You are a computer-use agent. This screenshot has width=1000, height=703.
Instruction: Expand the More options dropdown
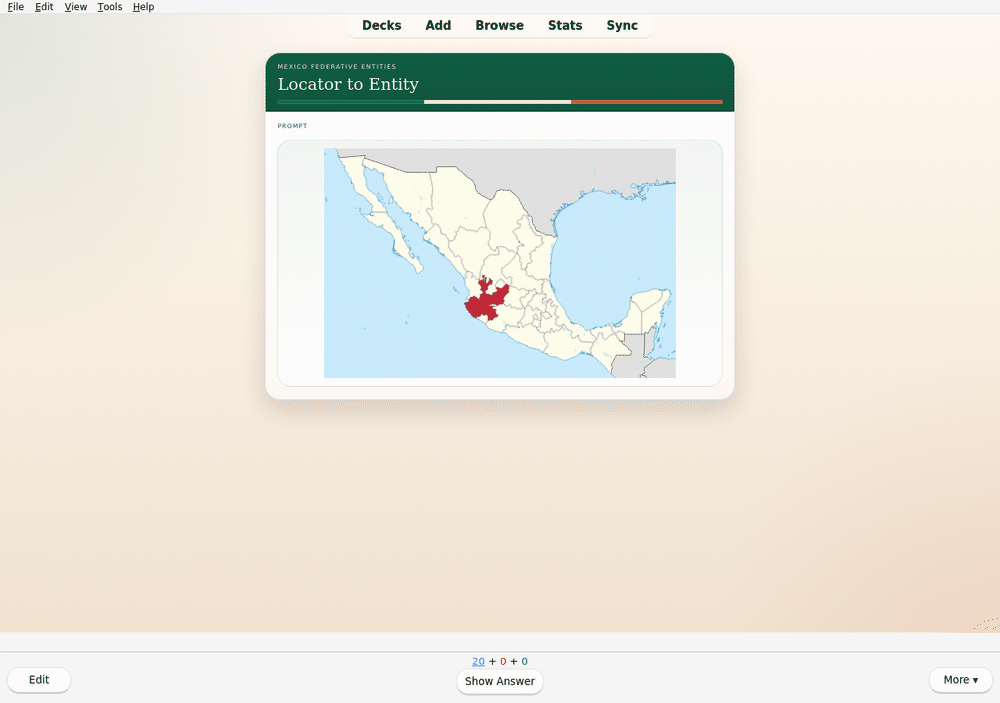click(x=960, y=679)
